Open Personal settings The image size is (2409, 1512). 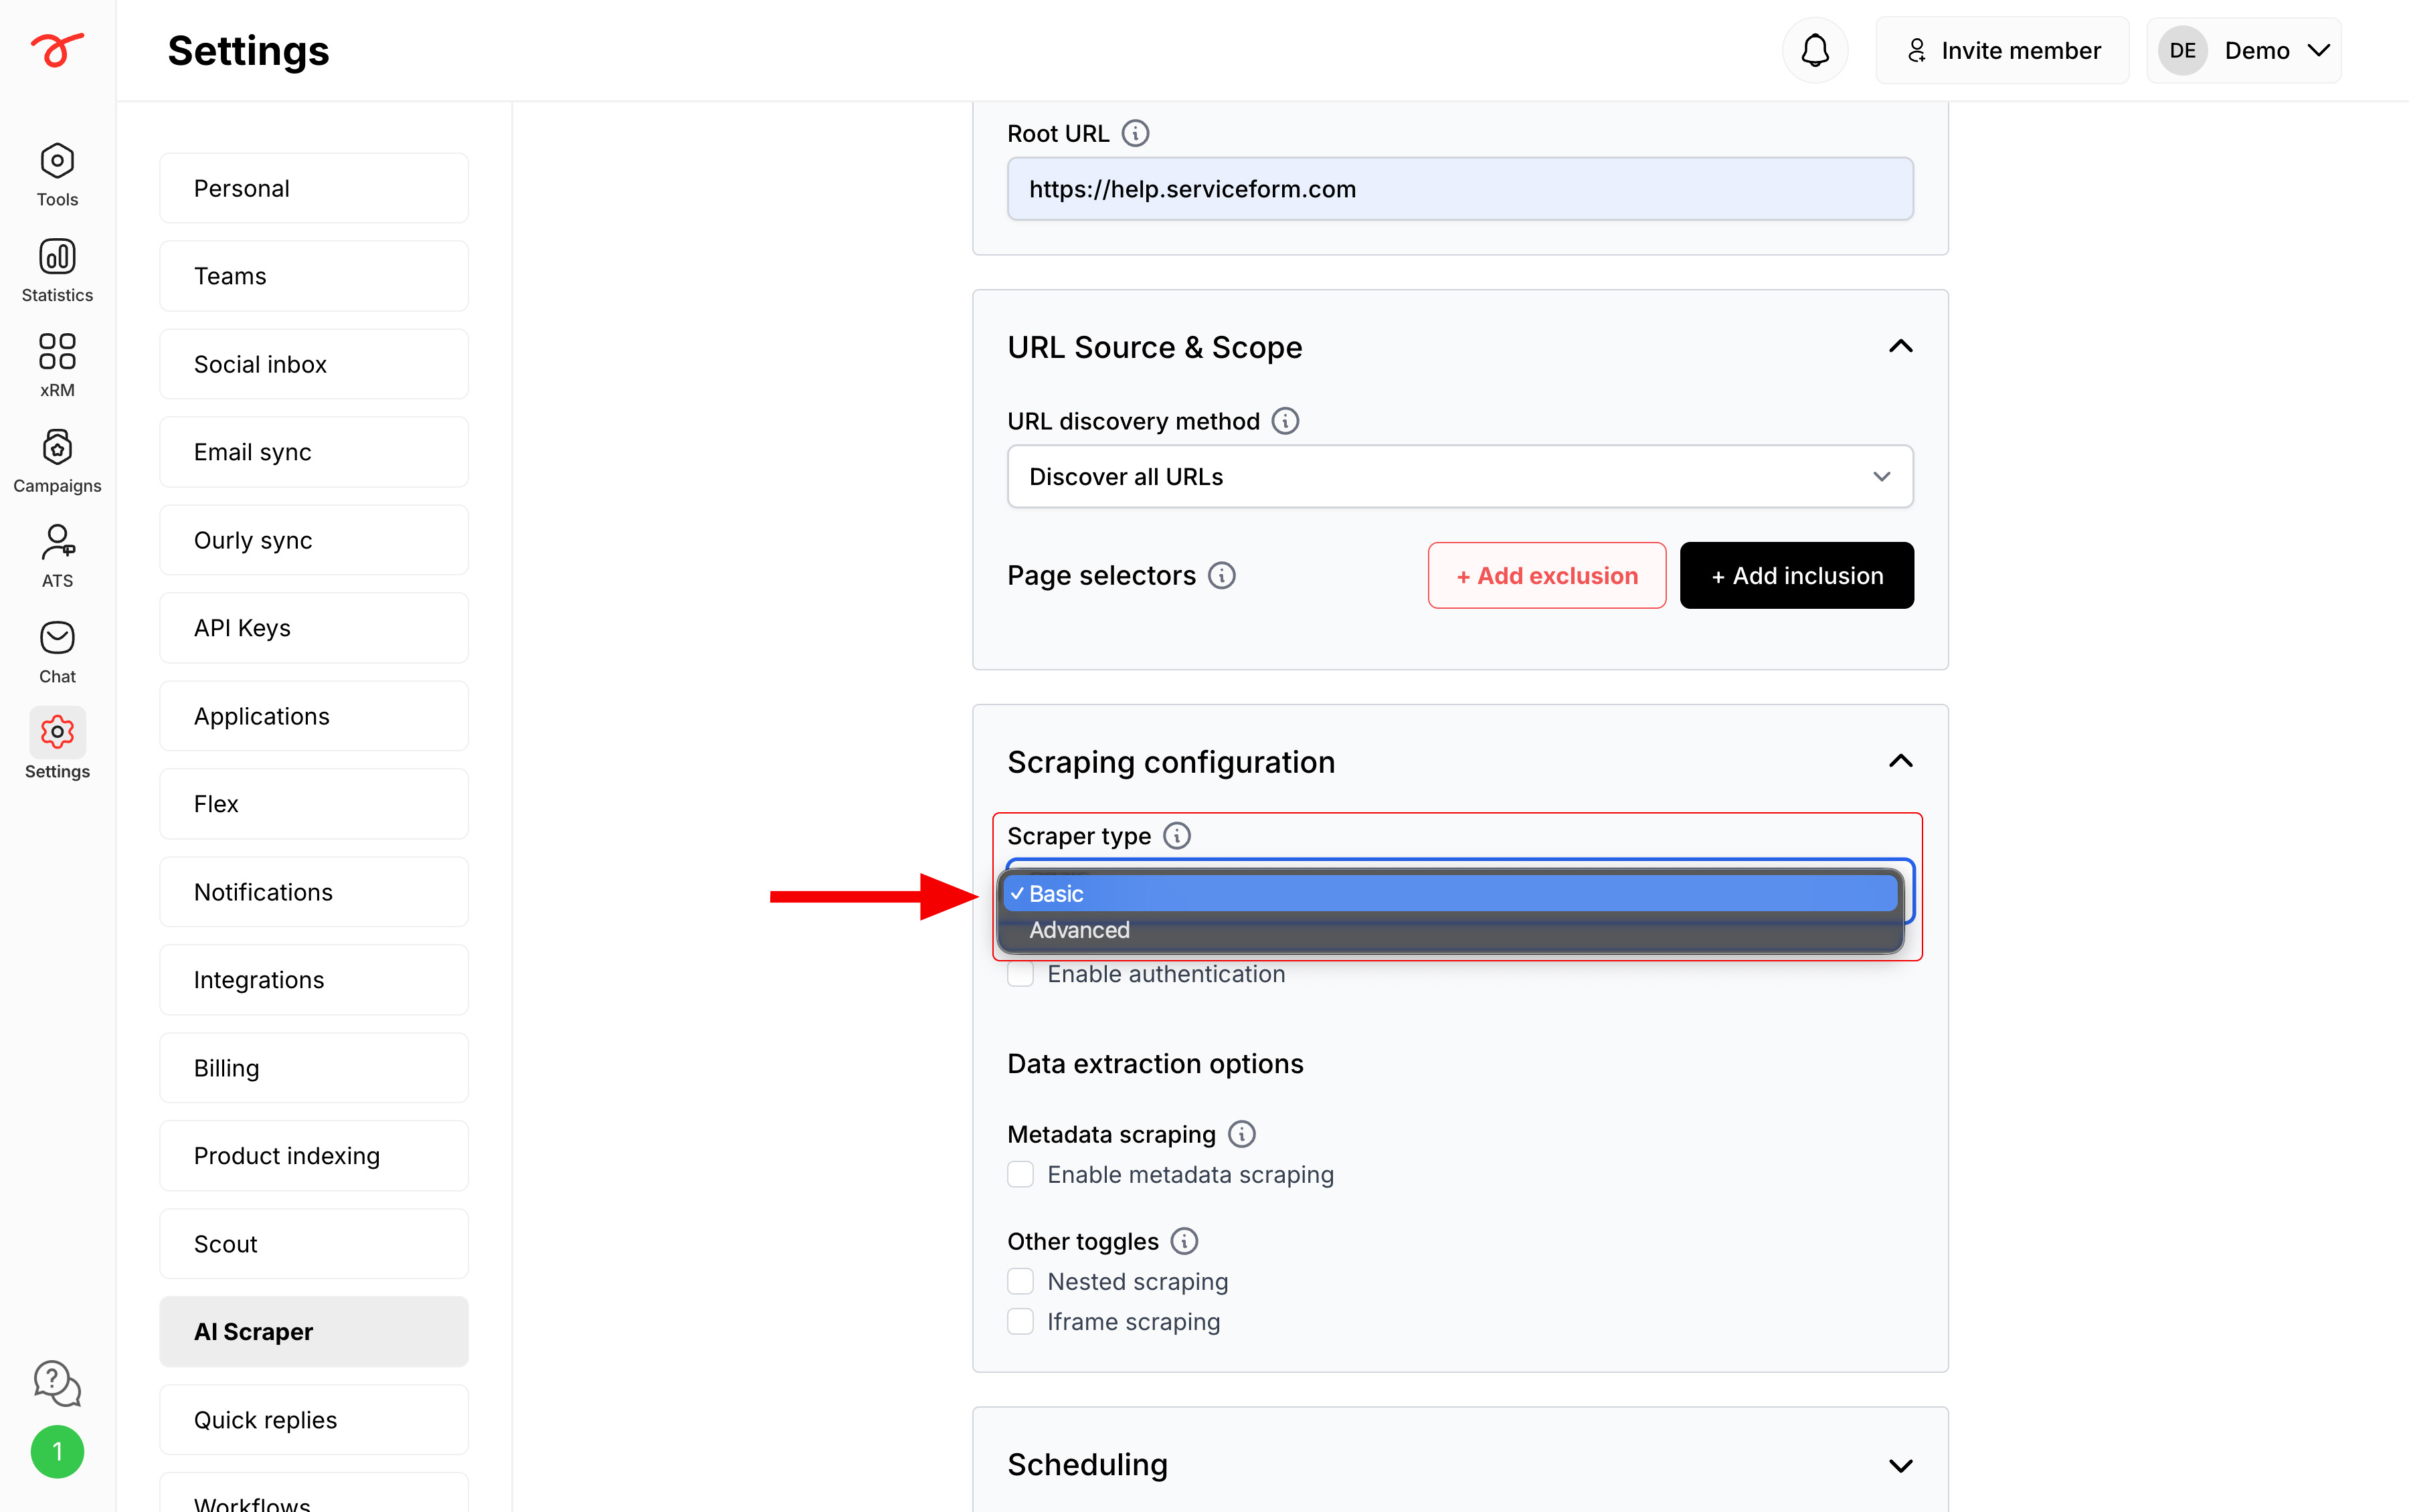point(314,188)
